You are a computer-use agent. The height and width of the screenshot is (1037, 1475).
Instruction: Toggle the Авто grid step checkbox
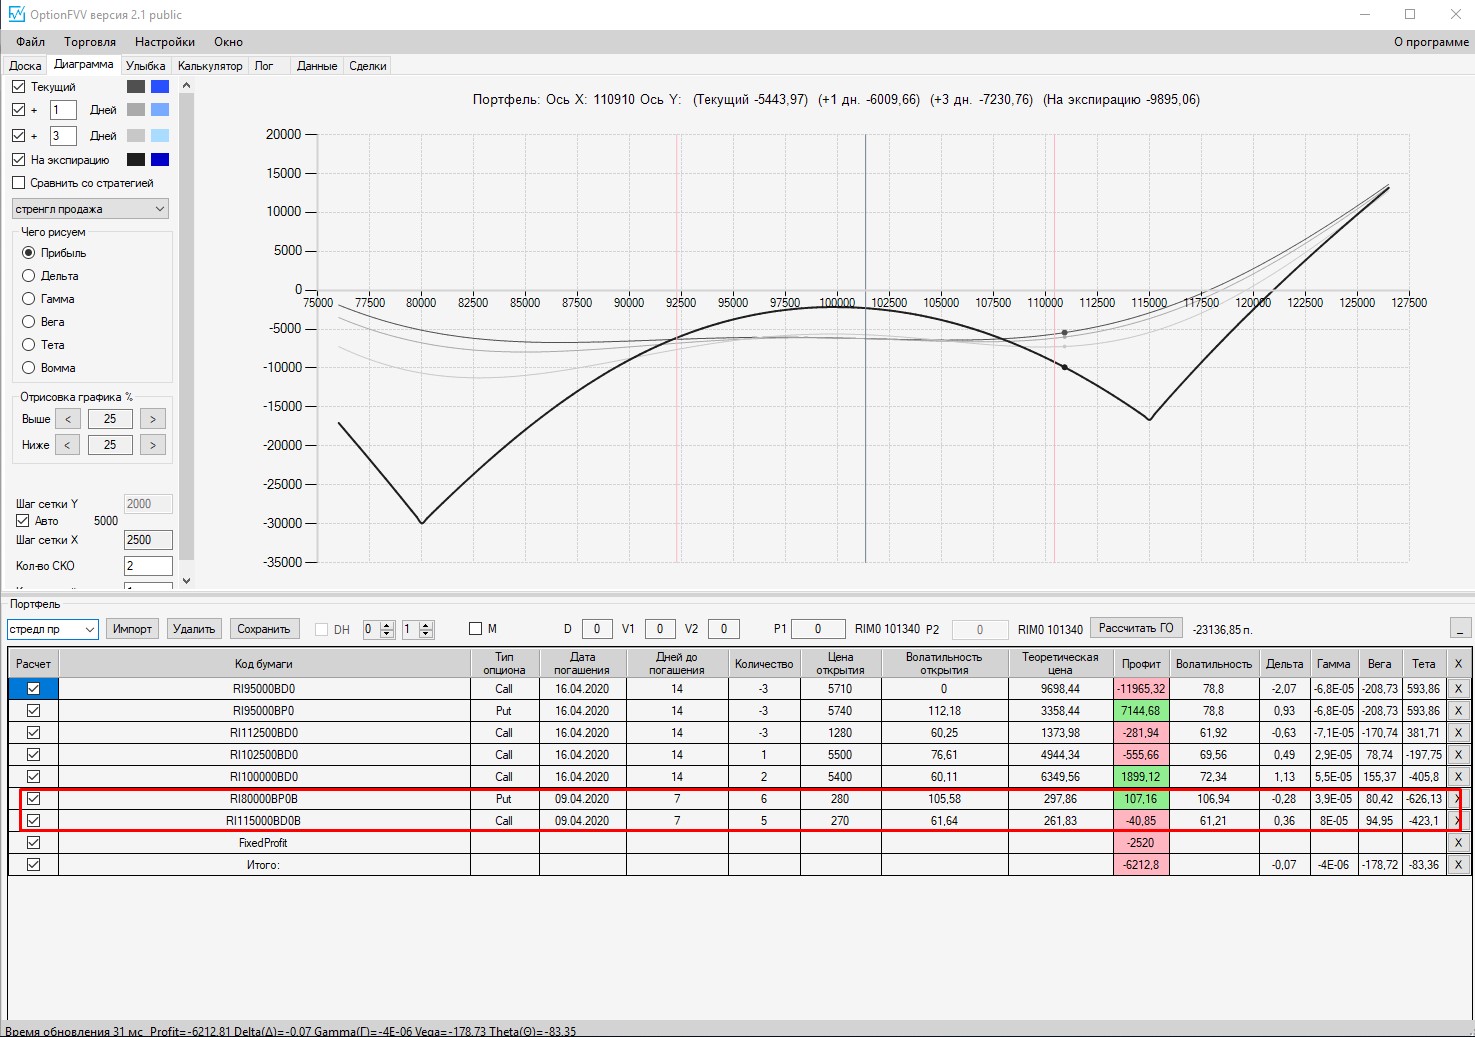coord(23,521)
